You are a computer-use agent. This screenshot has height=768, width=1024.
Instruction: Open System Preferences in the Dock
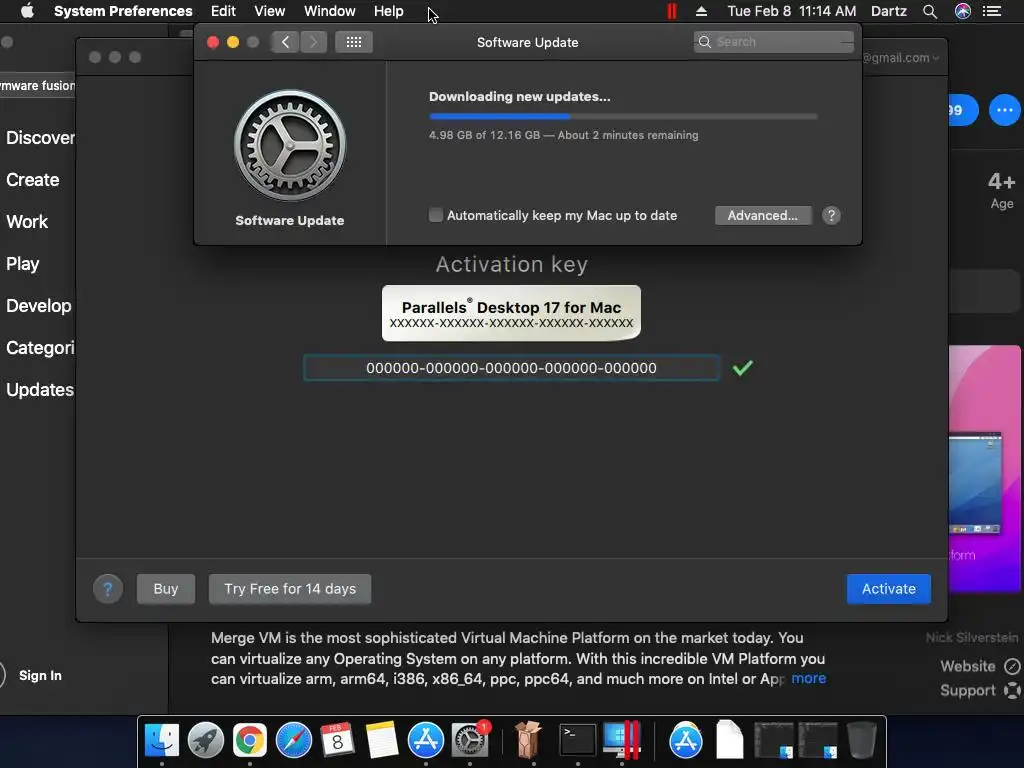tap(470, 740)
